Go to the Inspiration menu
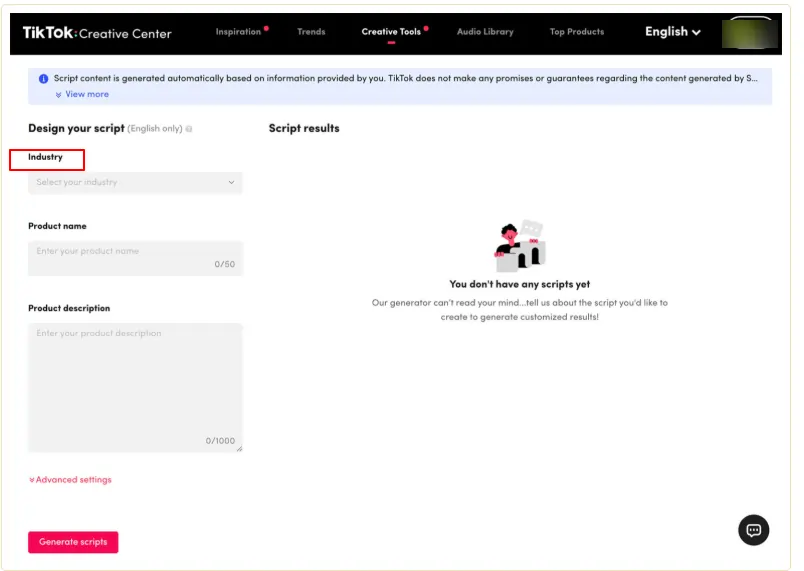Screen dimensions: 804x571 [x=238, y=32]
